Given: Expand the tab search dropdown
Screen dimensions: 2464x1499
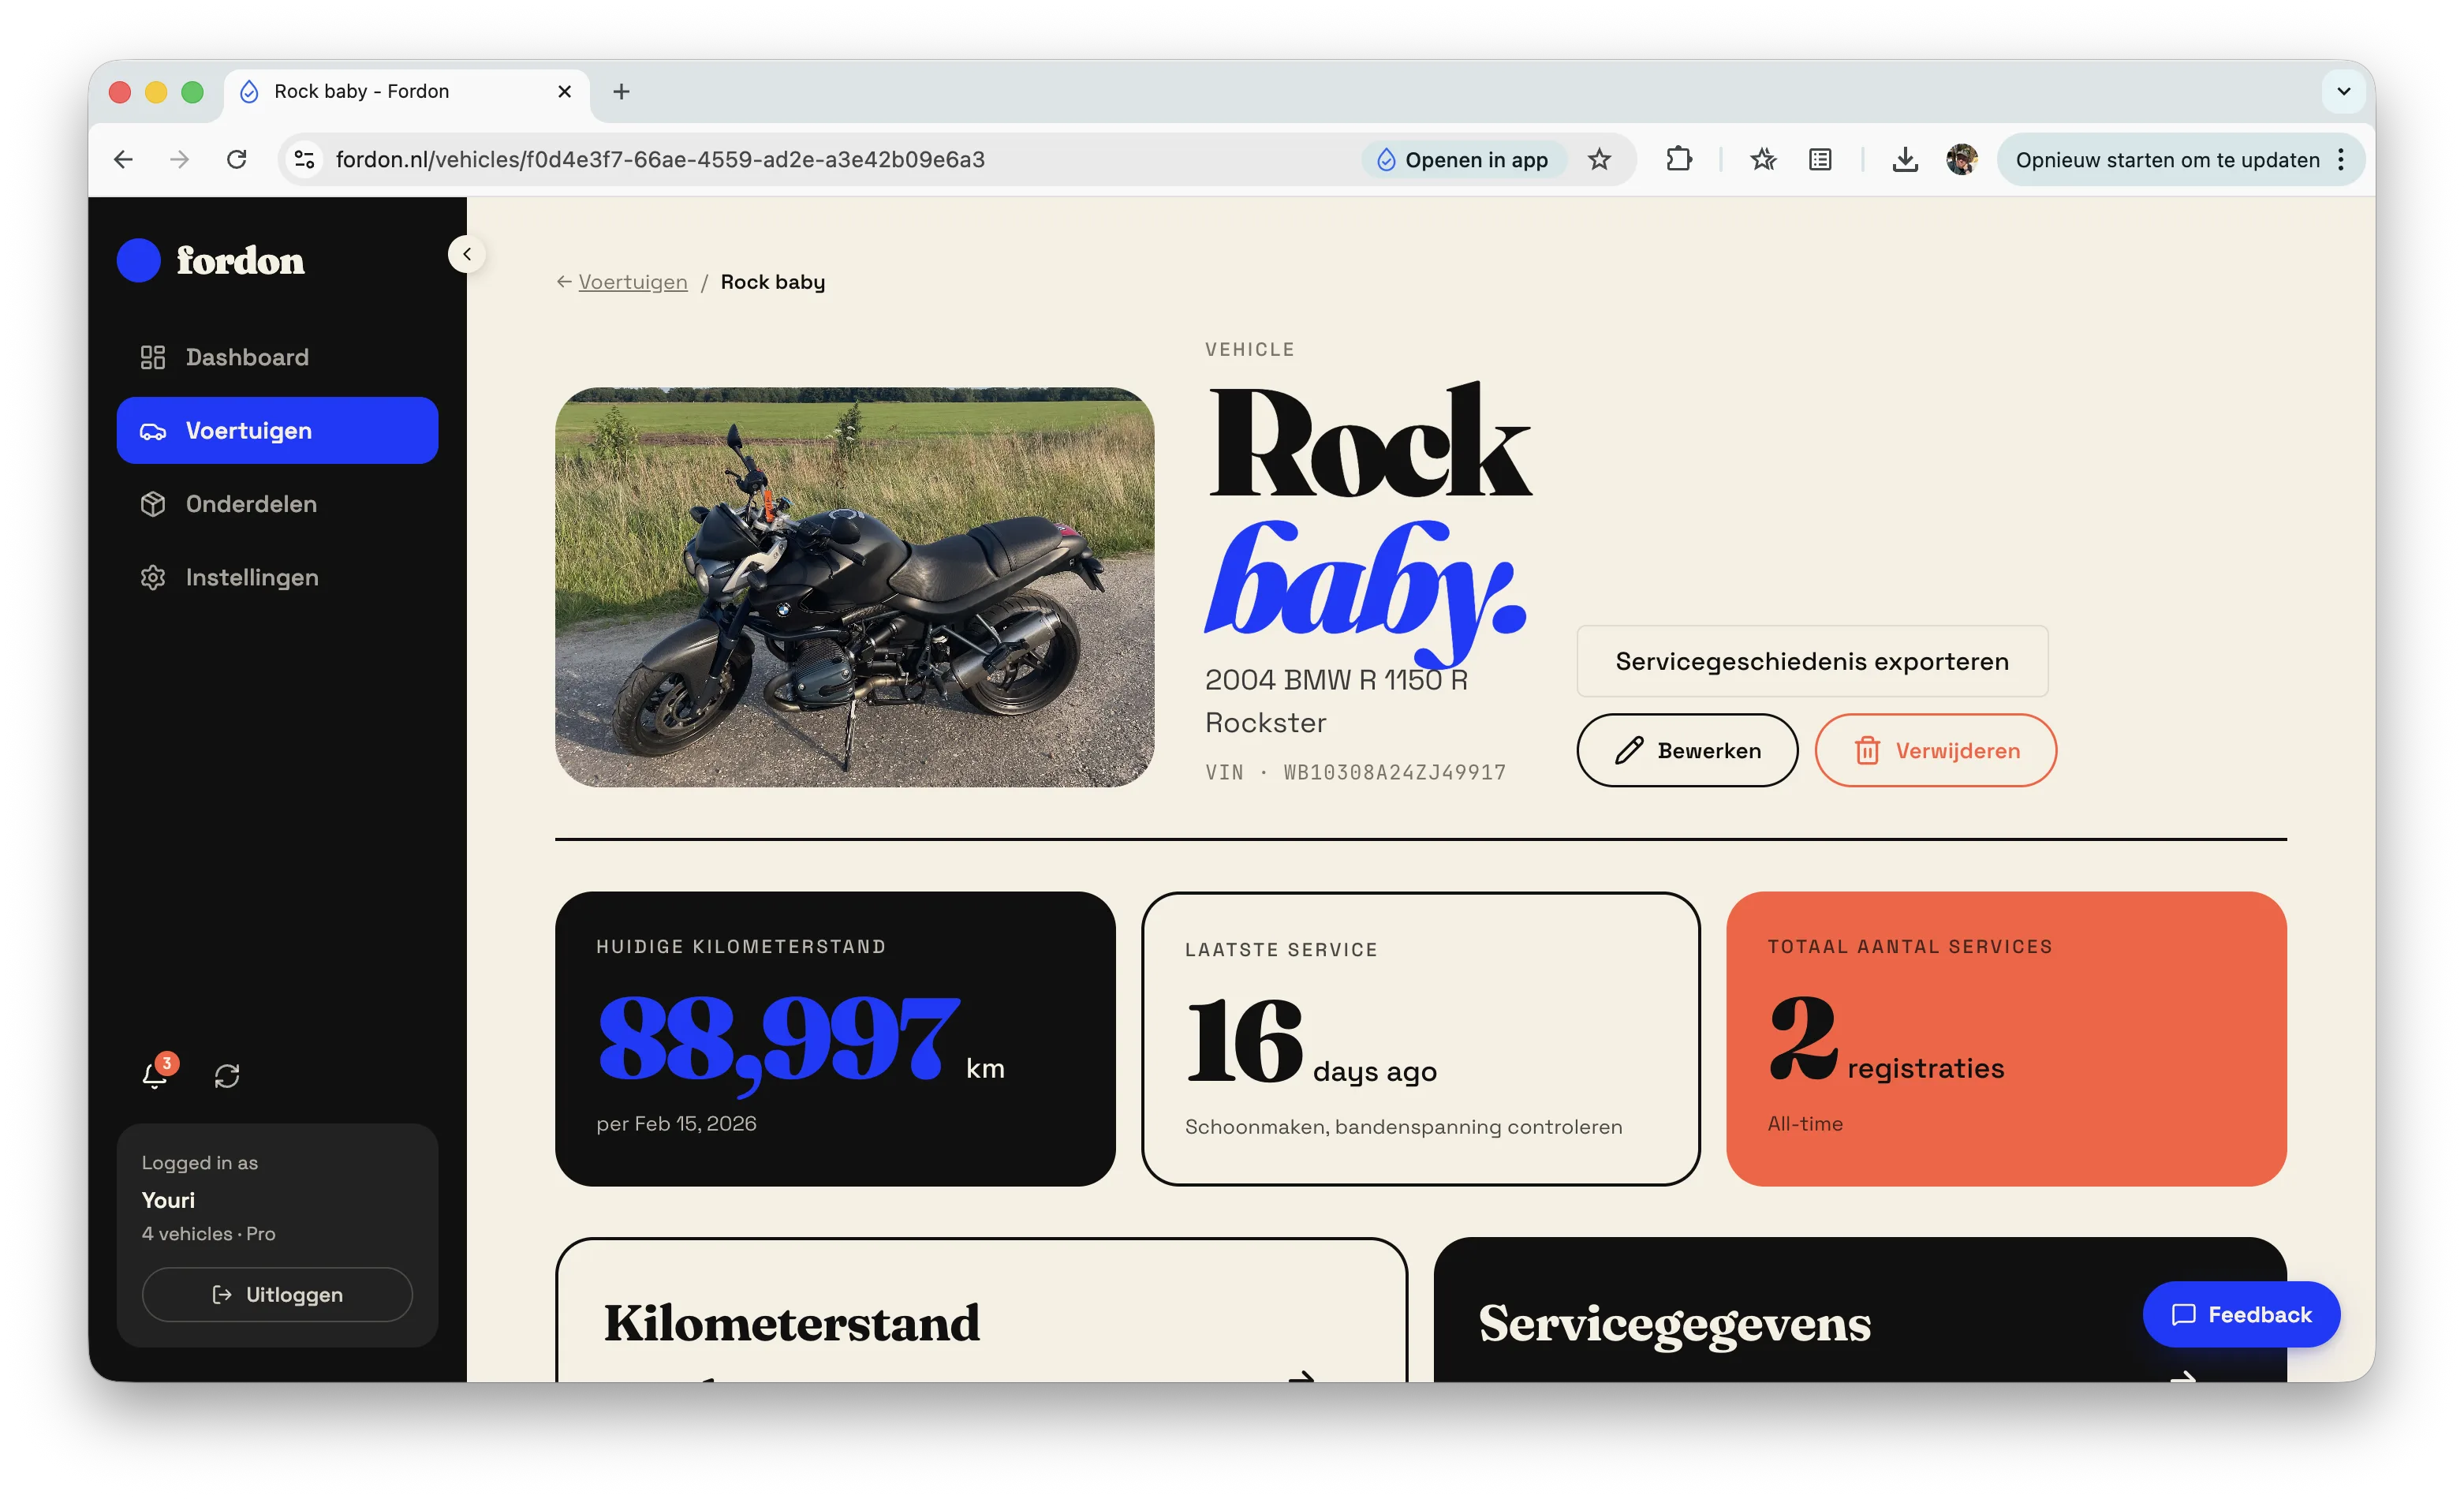Looking at the screenshot, I should tap(2343, 92).
